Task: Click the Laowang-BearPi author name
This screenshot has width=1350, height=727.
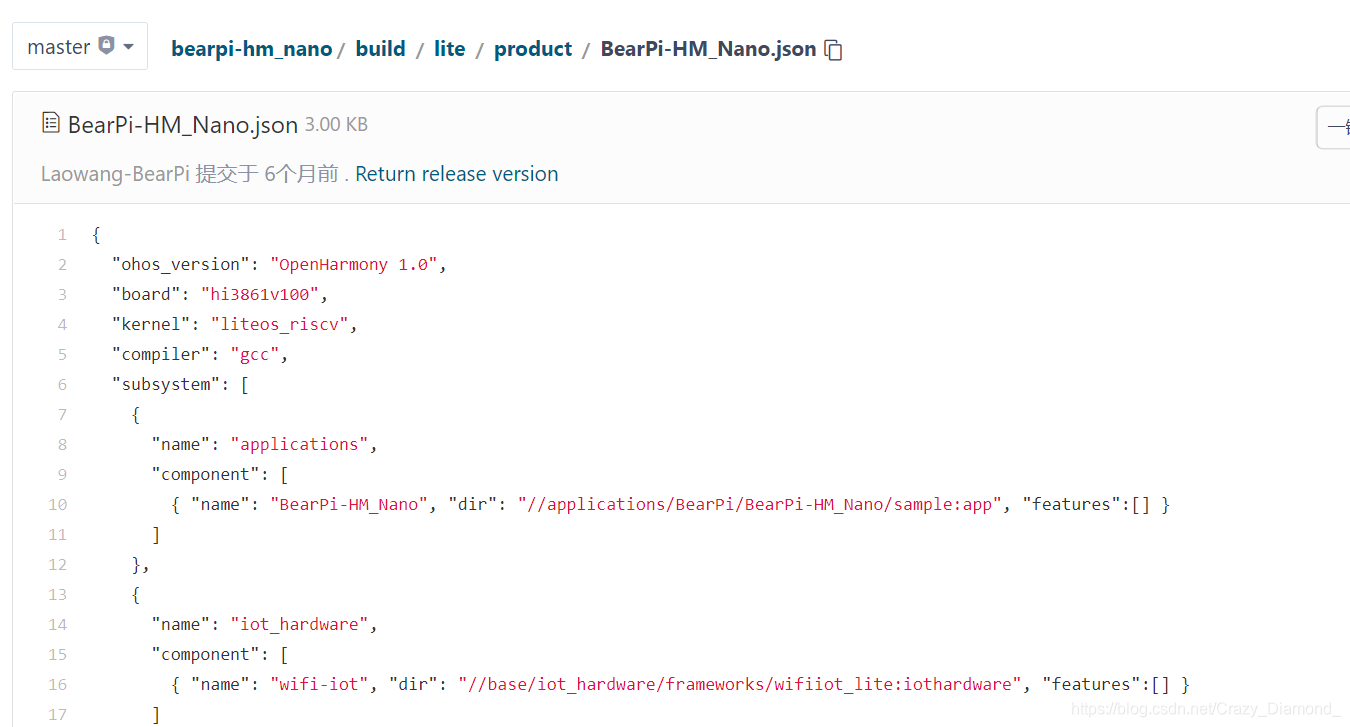Action: pyautogui.click(x=115, y=174)
